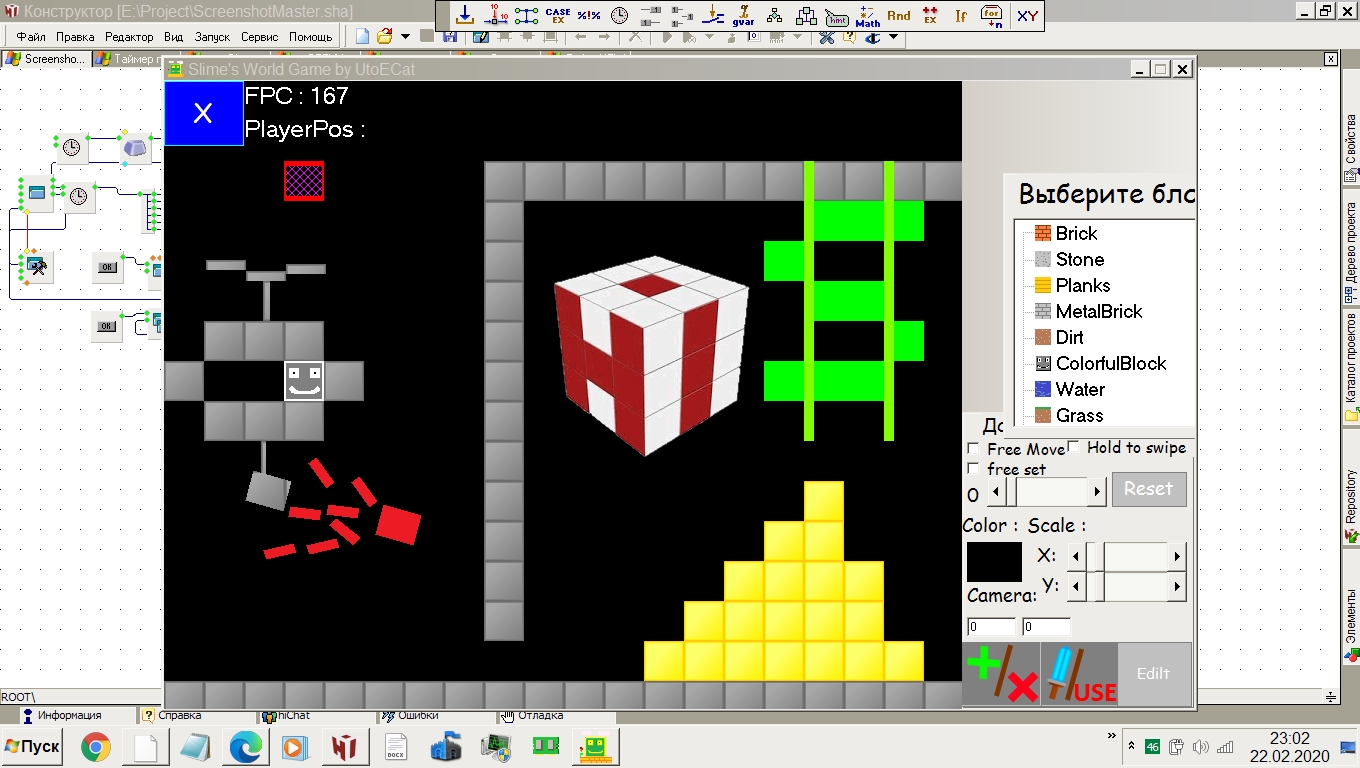Select the XY element icon
The image size is (1360, 768).
[x=1027, y=15]
